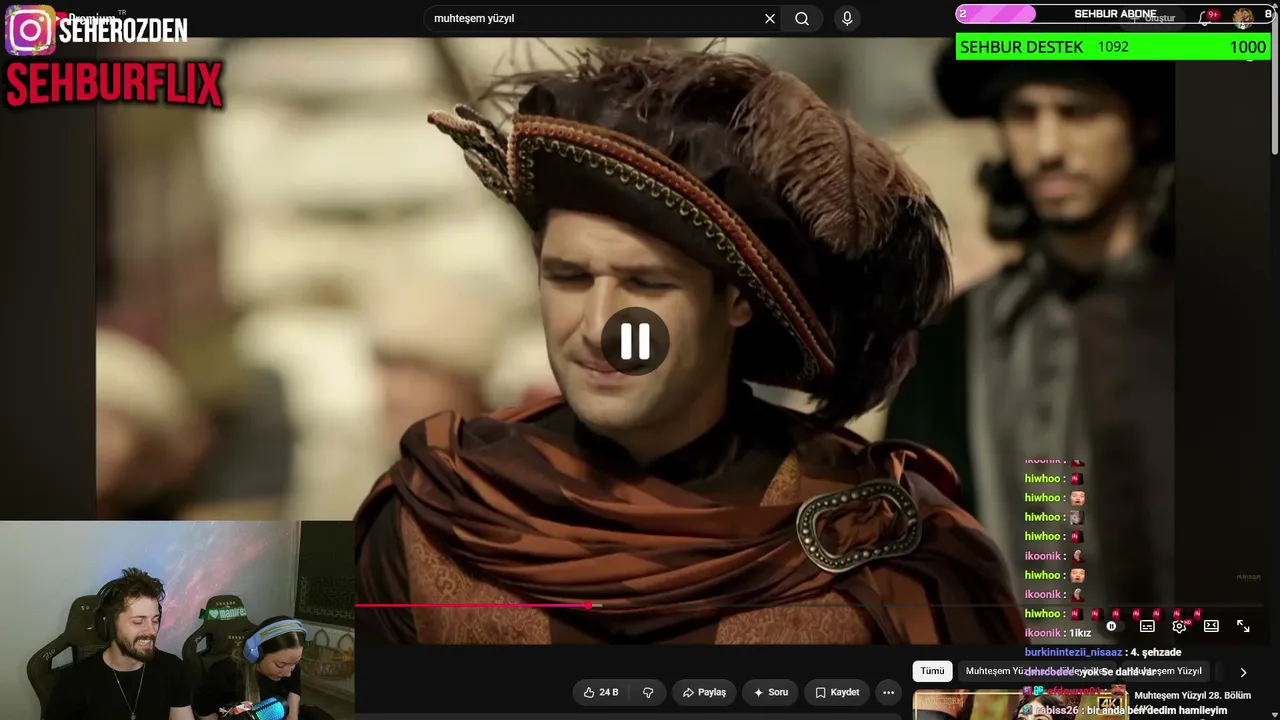Enter fullscreen with the expand arrows

tap(1243, 626)
